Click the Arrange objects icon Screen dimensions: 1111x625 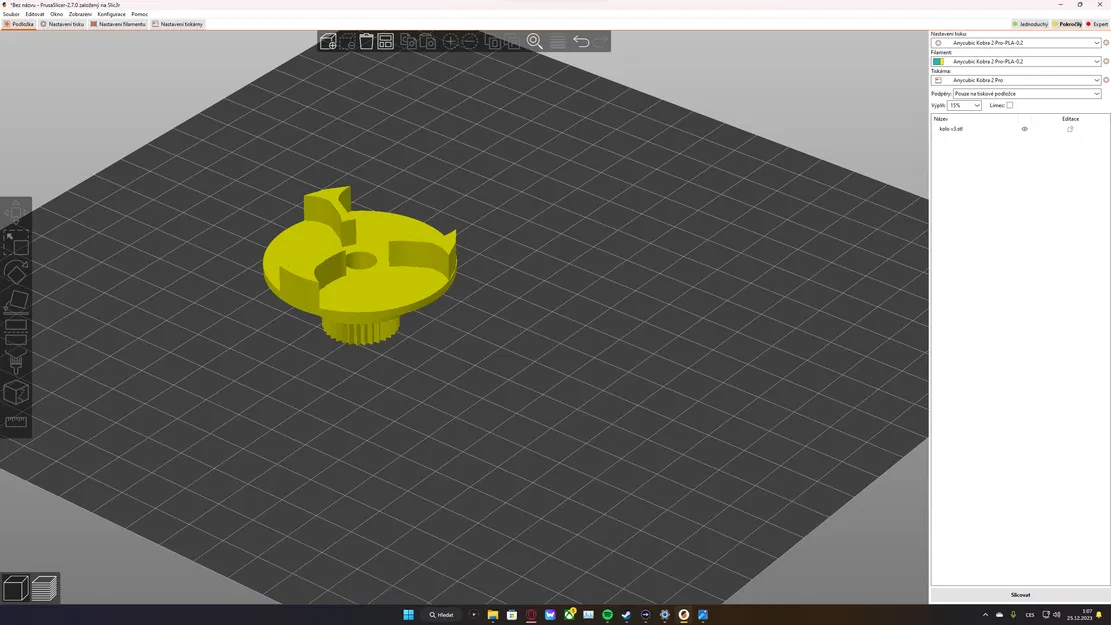click(385, 41)
